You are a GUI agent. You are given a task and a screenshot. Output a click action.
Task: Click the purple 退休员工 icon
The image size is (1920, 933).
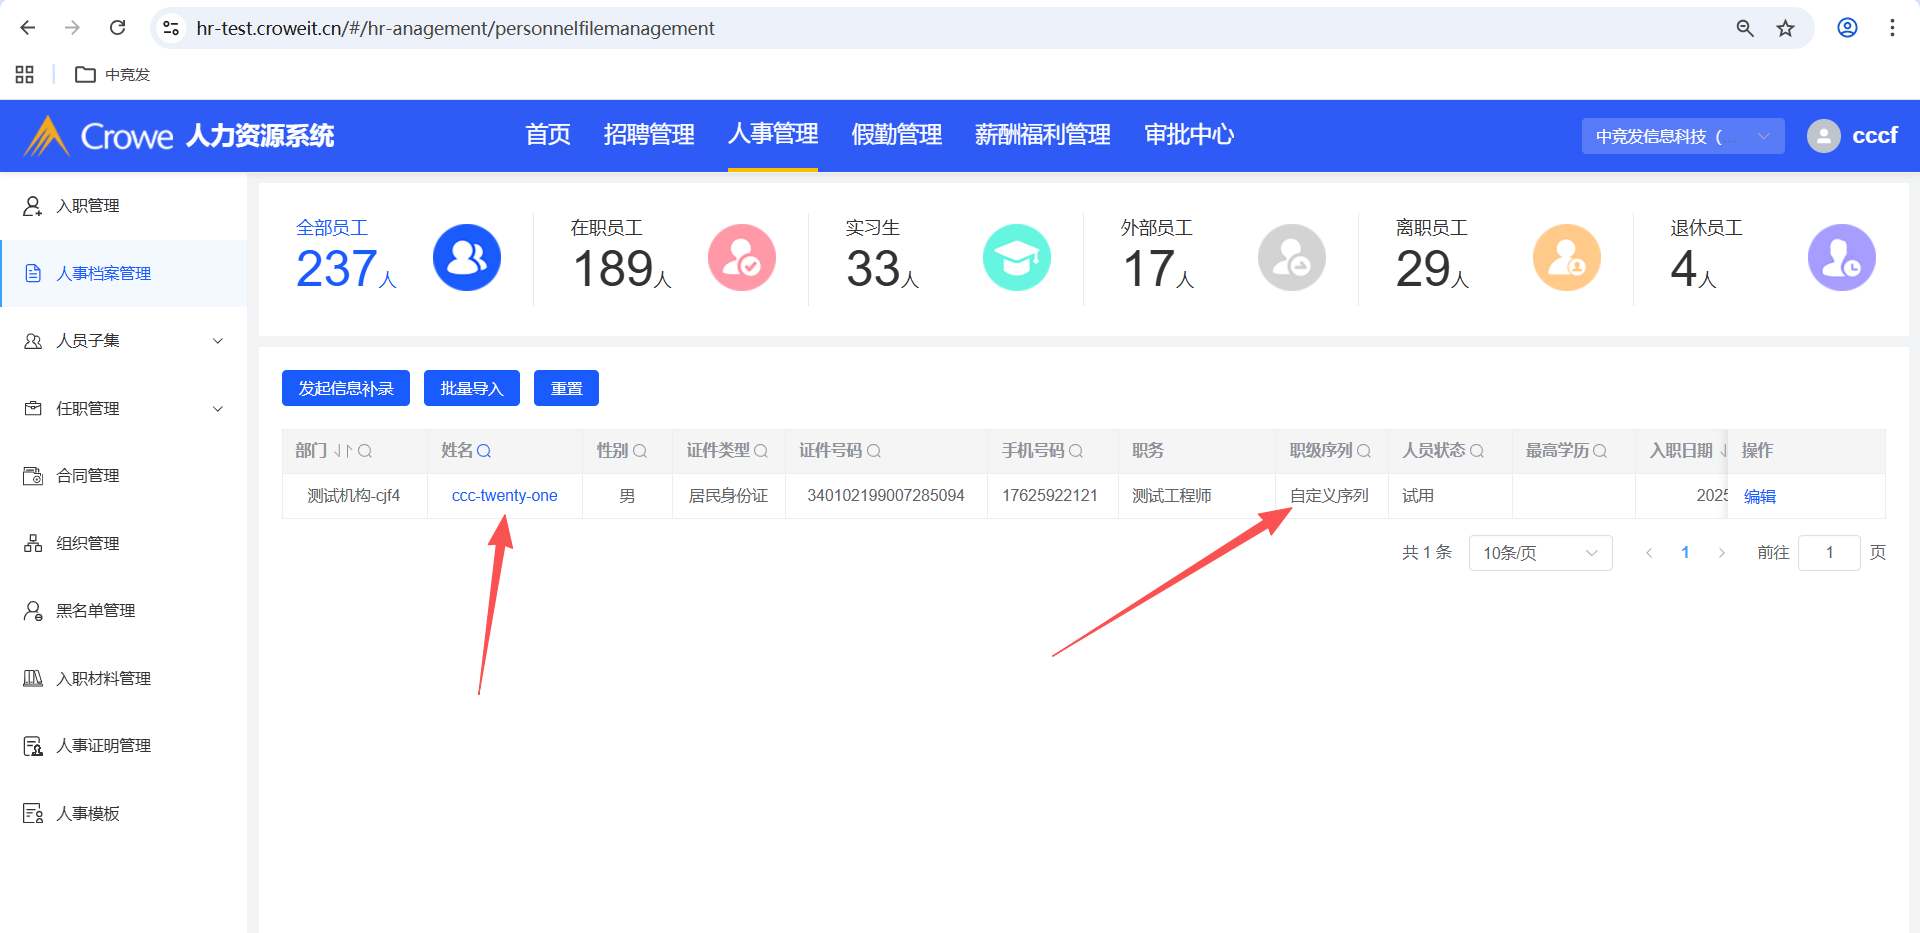[x=1841, y=258]
